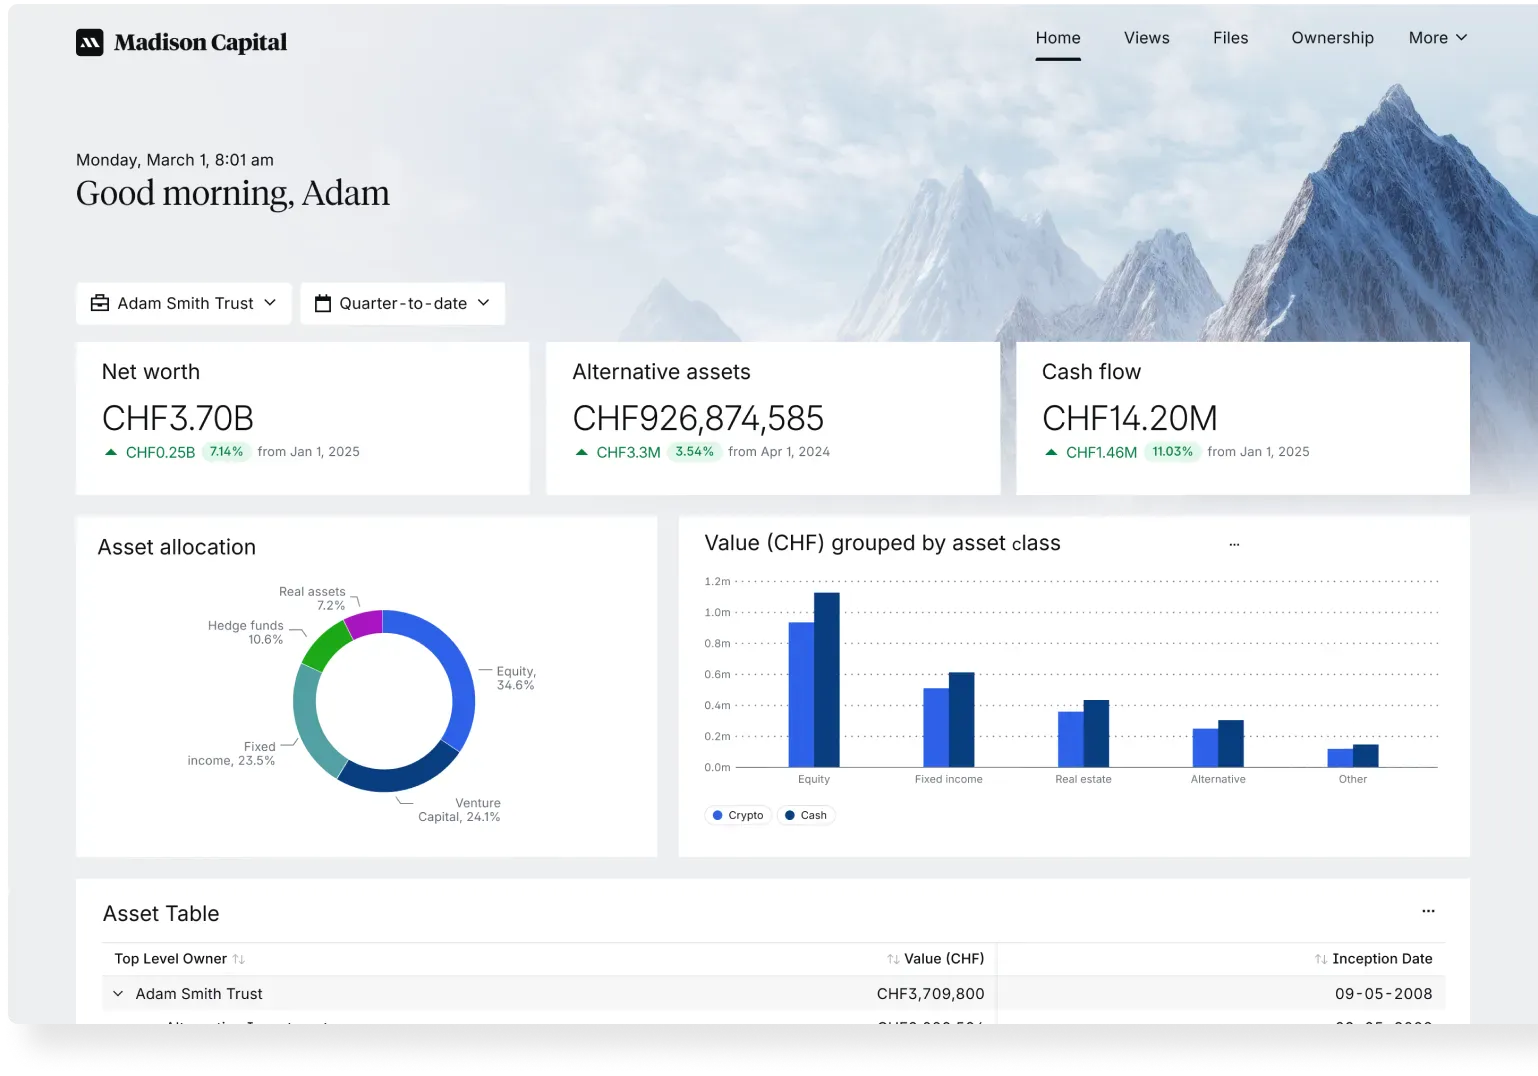Click the green up arrow beside CHF3.3M
Image resolution: width=1538 pixels, height=1076 pixels.
click(581, 452)
